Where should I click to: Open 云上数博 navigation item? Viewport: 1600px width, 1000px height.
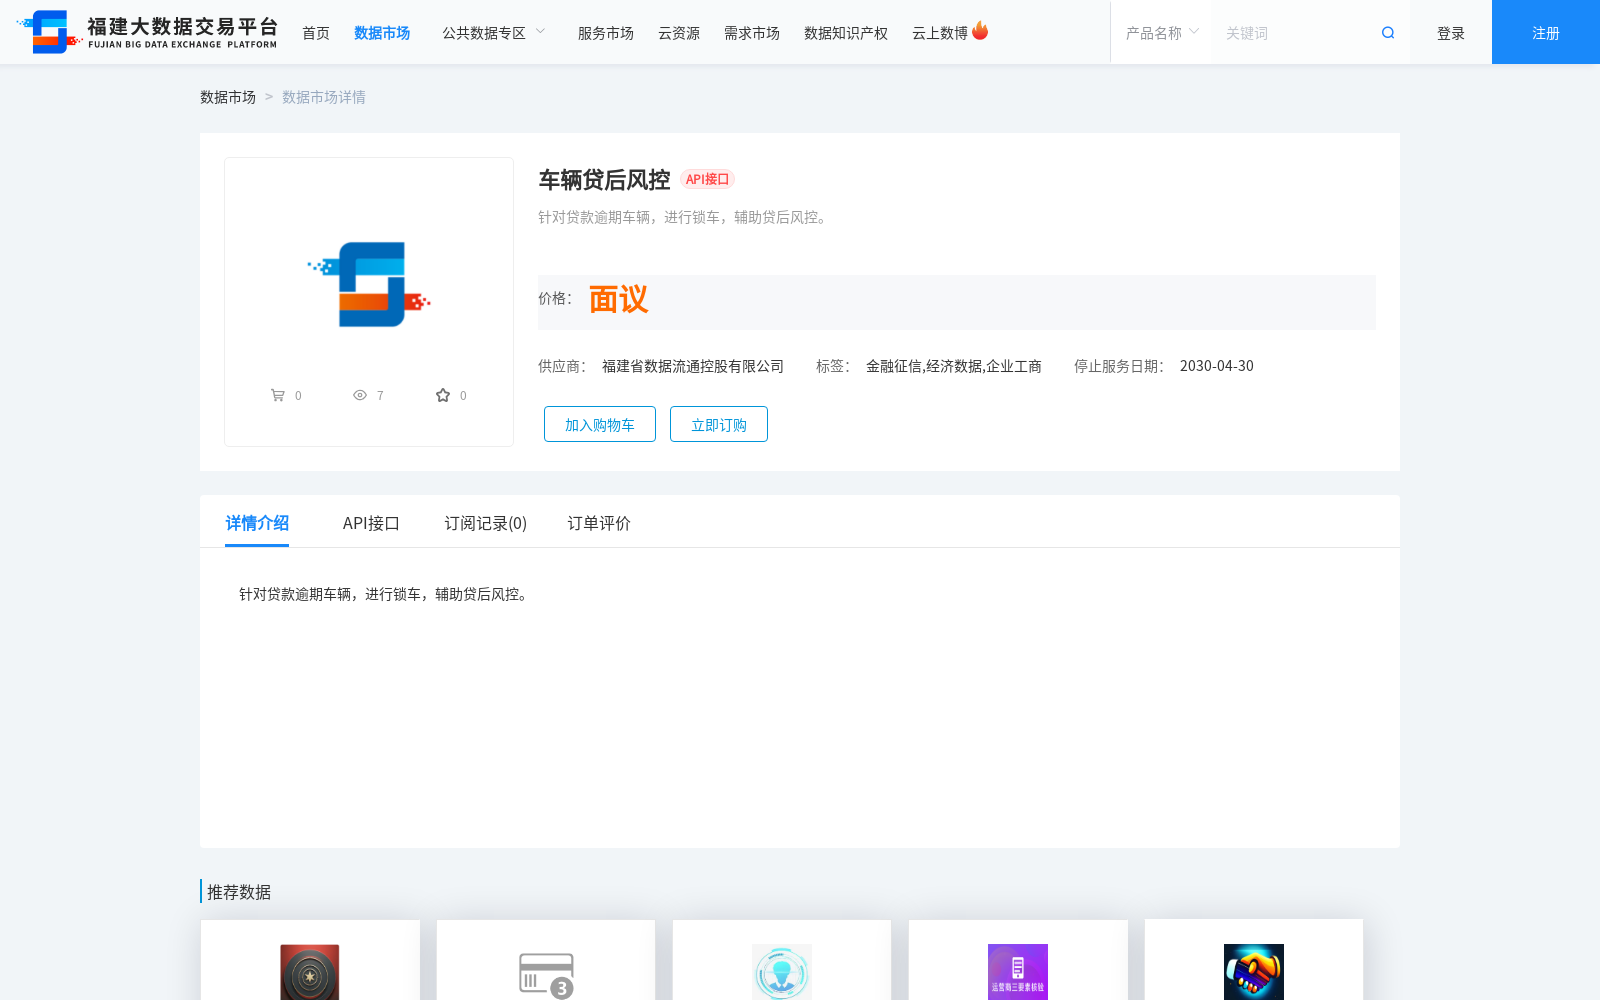940,33
